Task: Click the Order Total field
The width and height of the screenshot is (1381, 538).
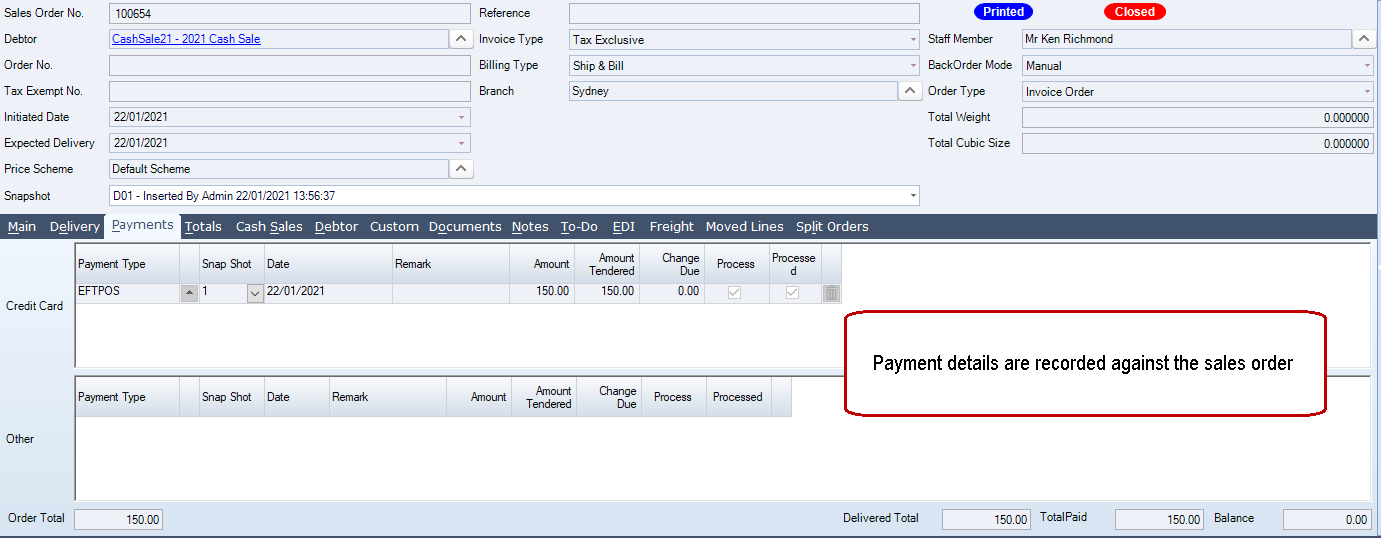Action: (x=118, y=520)
